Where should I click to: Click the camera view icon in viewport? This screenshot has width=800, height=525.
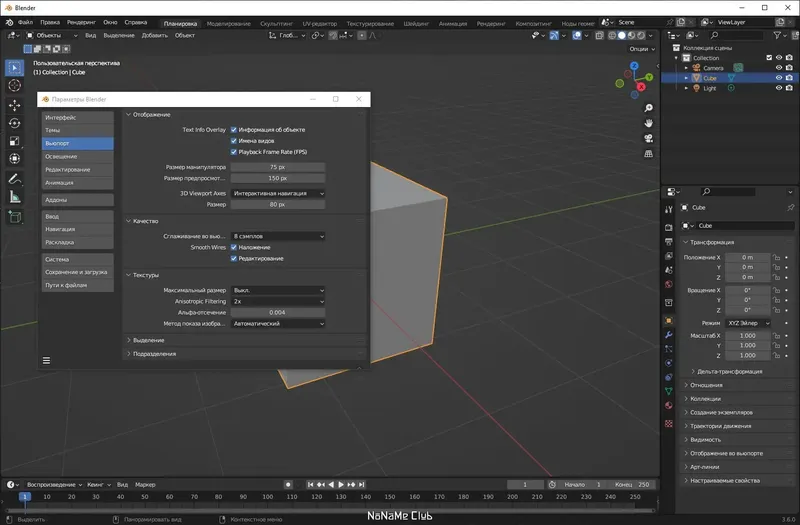pos(648,138)
